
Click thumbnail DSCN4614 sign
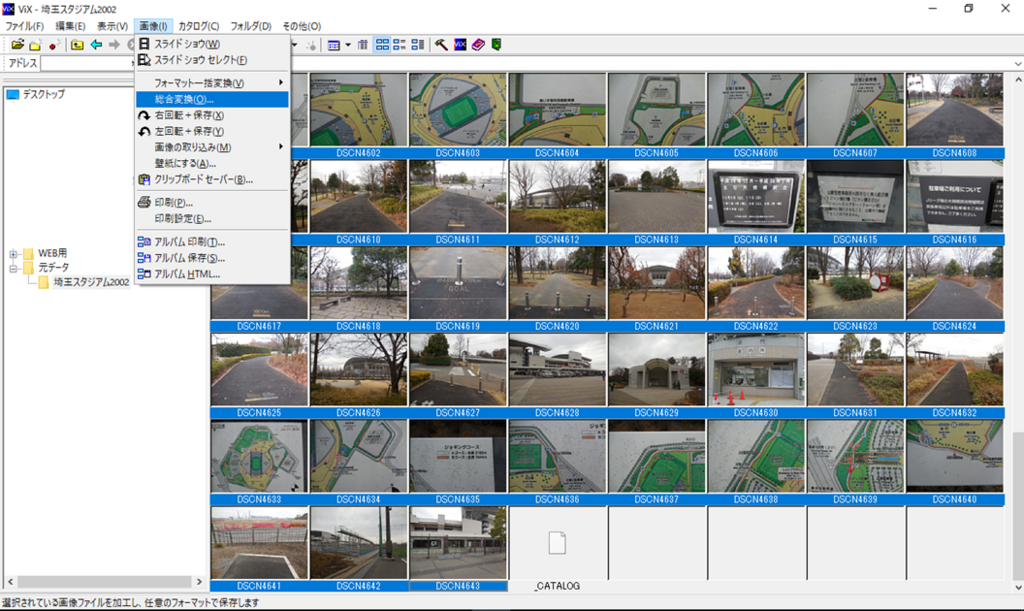point(756,196)
